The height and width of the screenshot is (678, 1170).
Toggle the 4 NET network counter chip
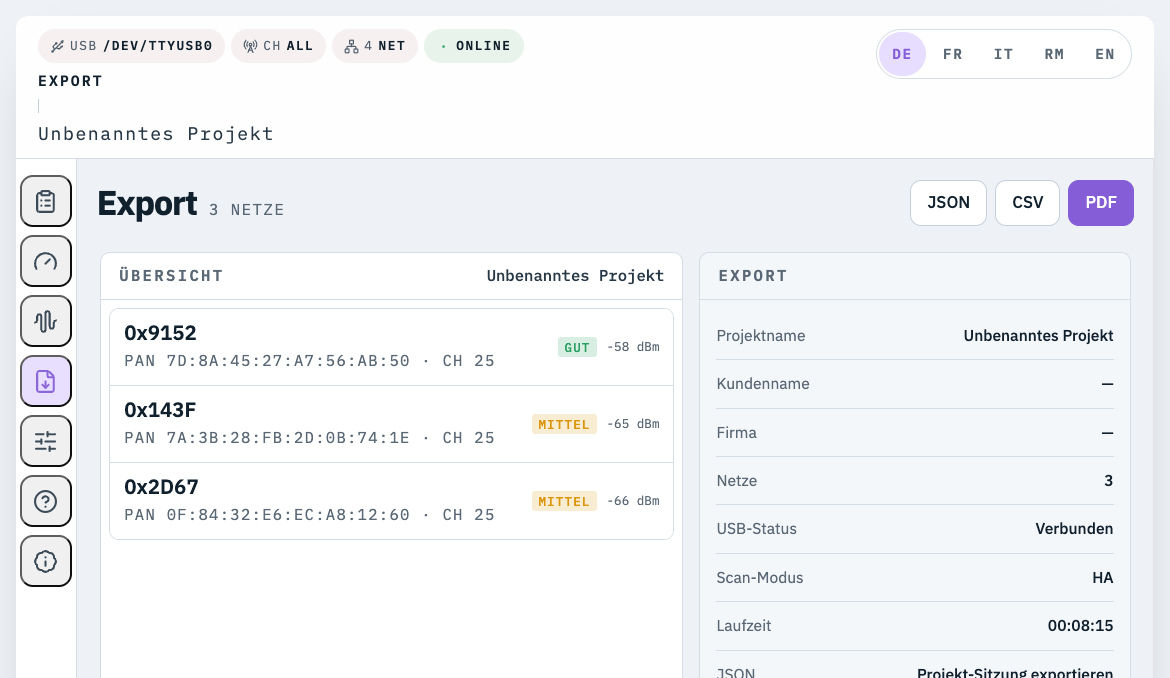pos(375,45)
